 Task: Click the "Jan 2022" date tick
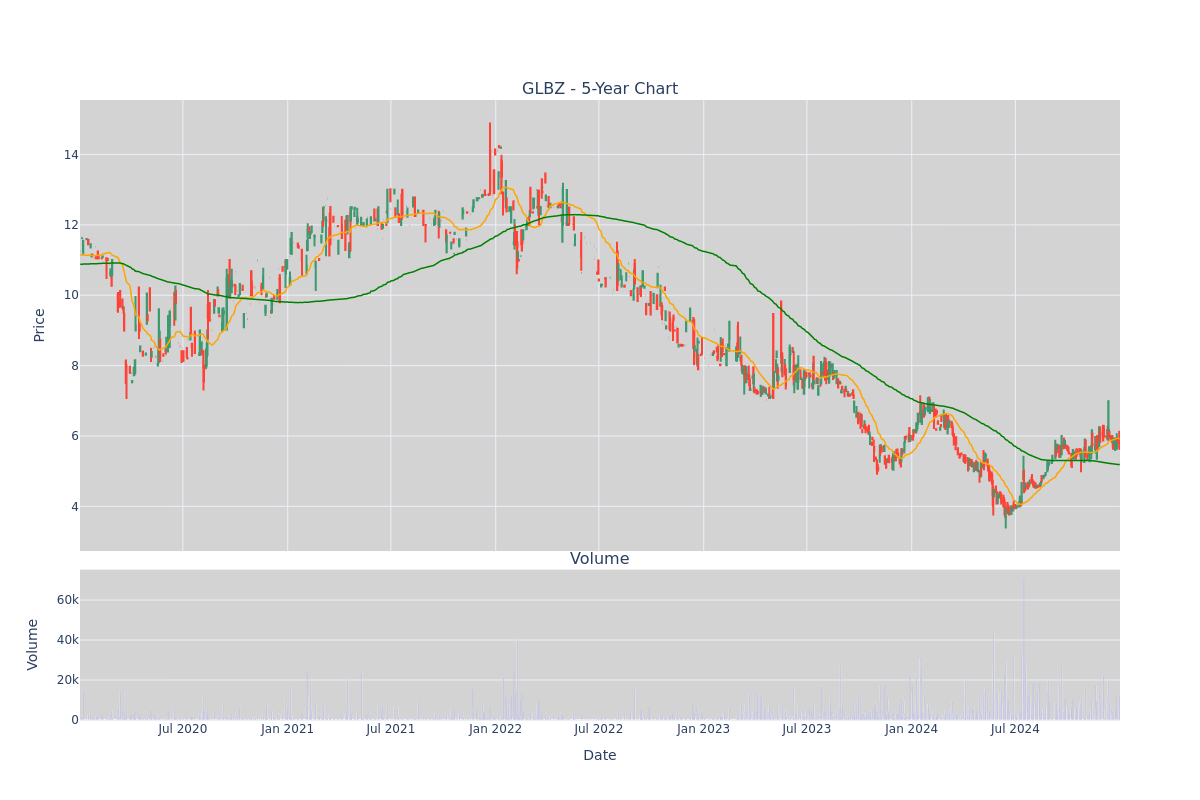(496, 729)
